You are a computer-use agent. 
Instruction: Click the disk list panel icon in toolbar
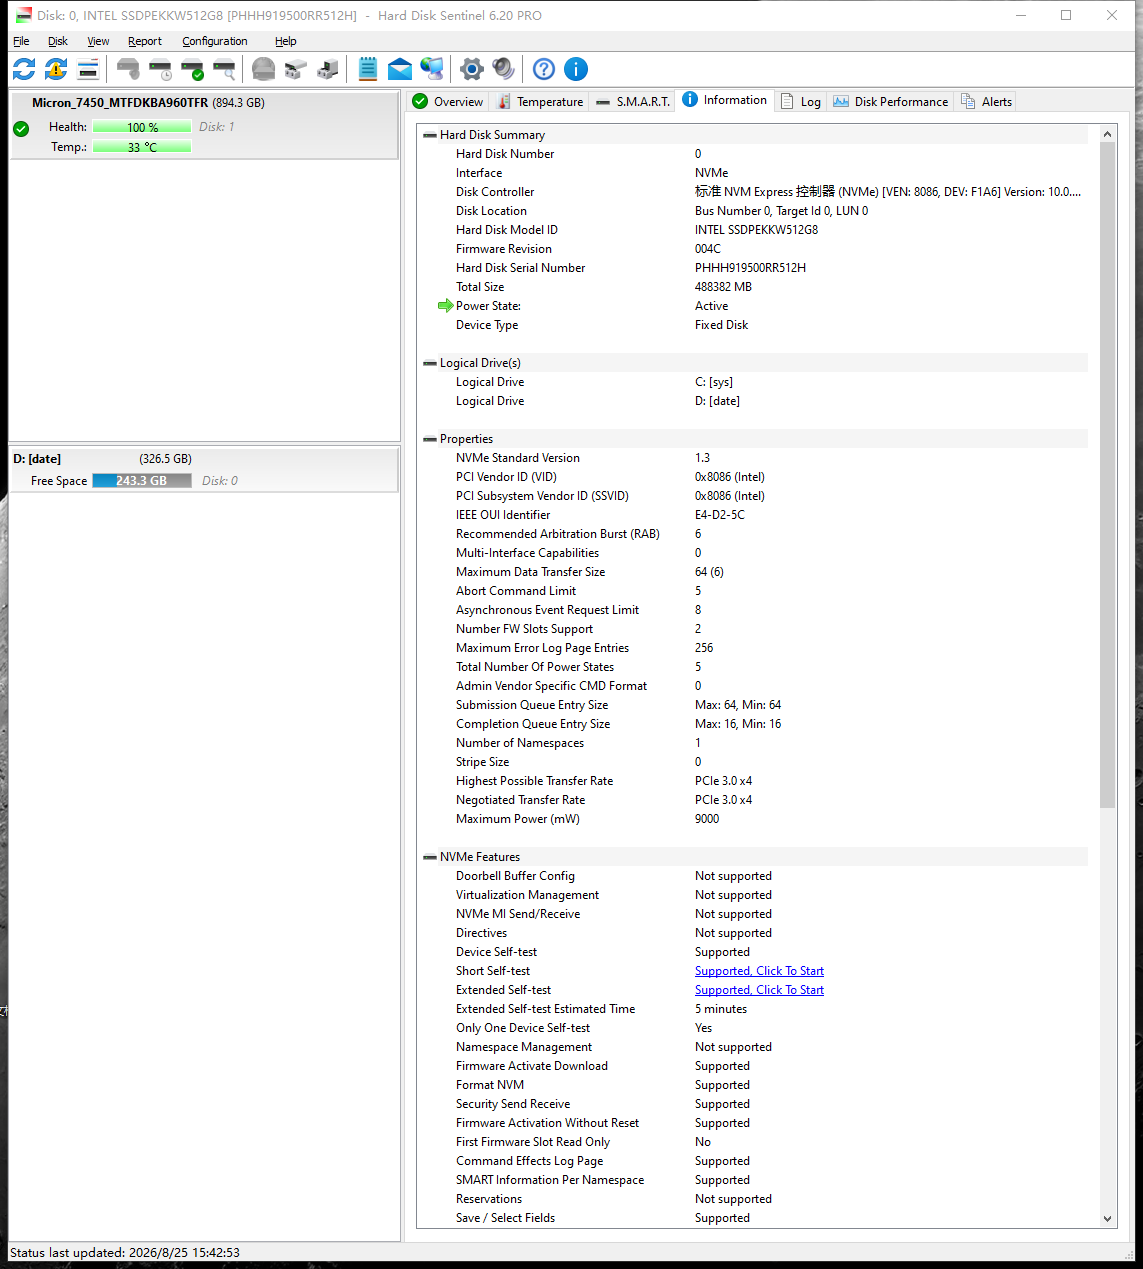pyautogui.click(x=88, y=69)
